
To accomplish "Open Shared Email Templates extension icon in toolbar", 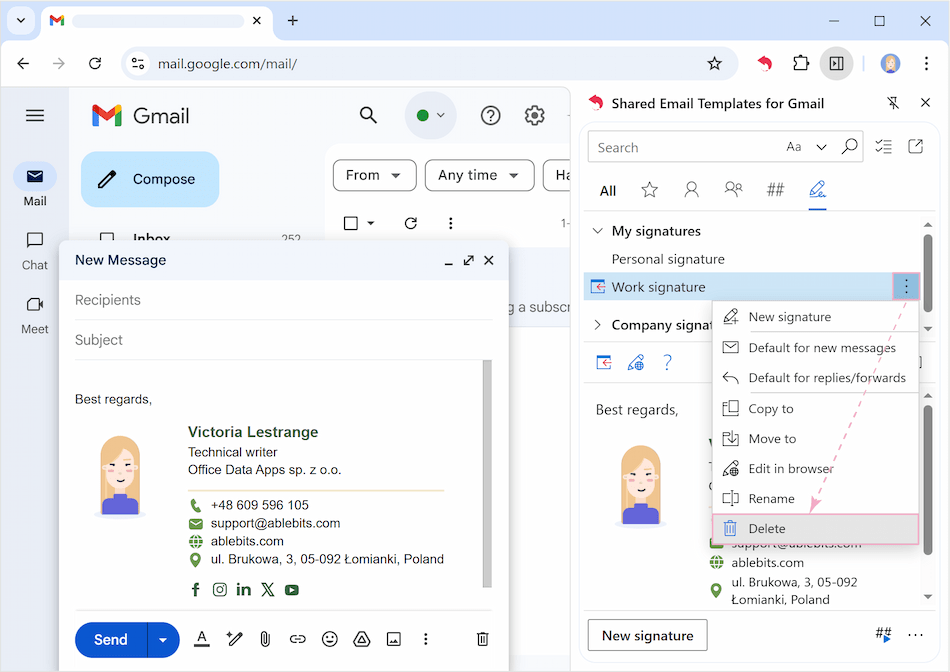I will [765, 63].
